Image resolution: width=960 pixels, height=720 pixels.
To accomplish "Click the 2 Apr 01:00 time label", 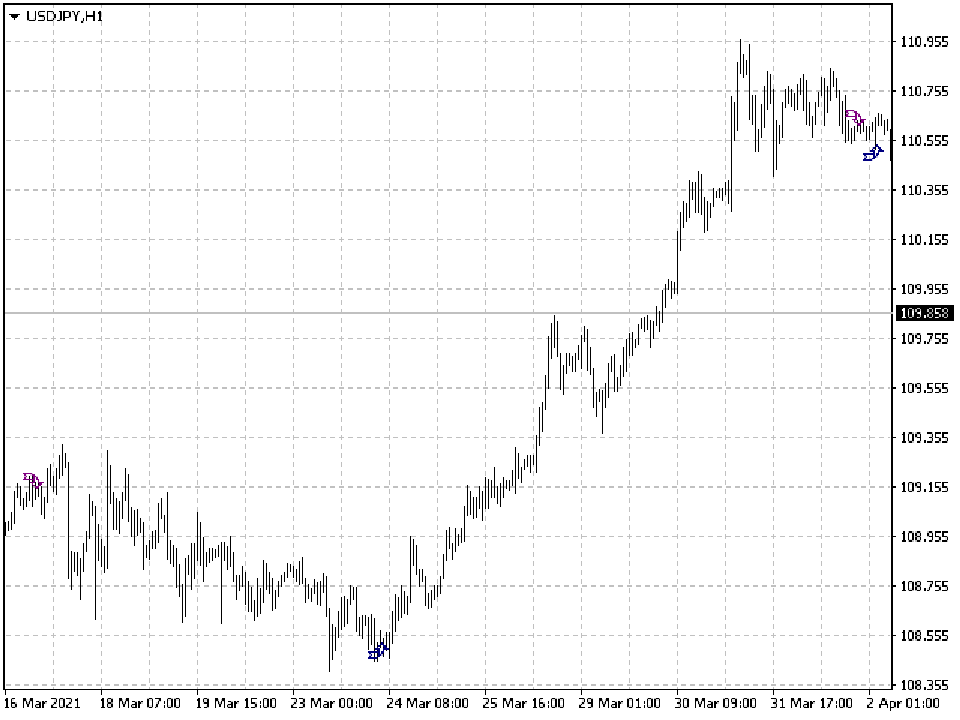I will [x=902, y=703].
